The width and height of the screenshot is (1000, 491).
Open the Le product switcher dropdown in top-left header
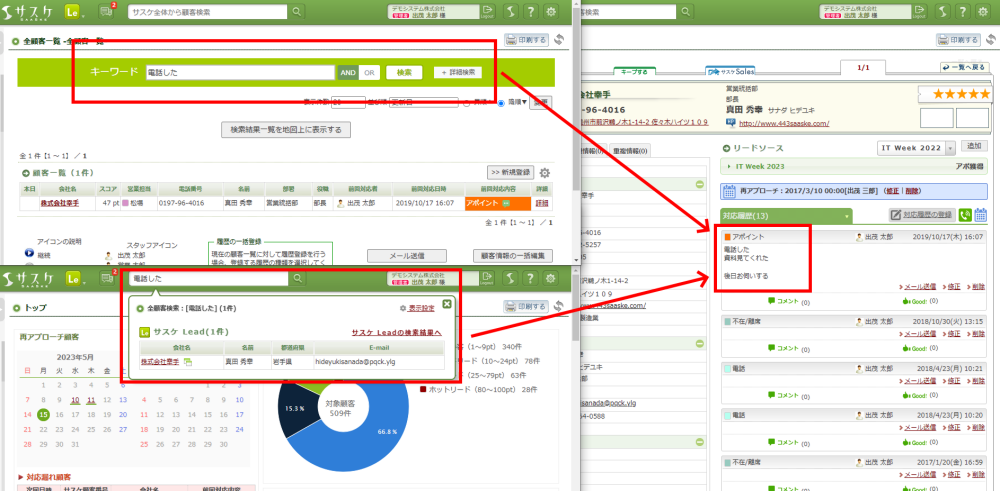[x=80, y=11]
